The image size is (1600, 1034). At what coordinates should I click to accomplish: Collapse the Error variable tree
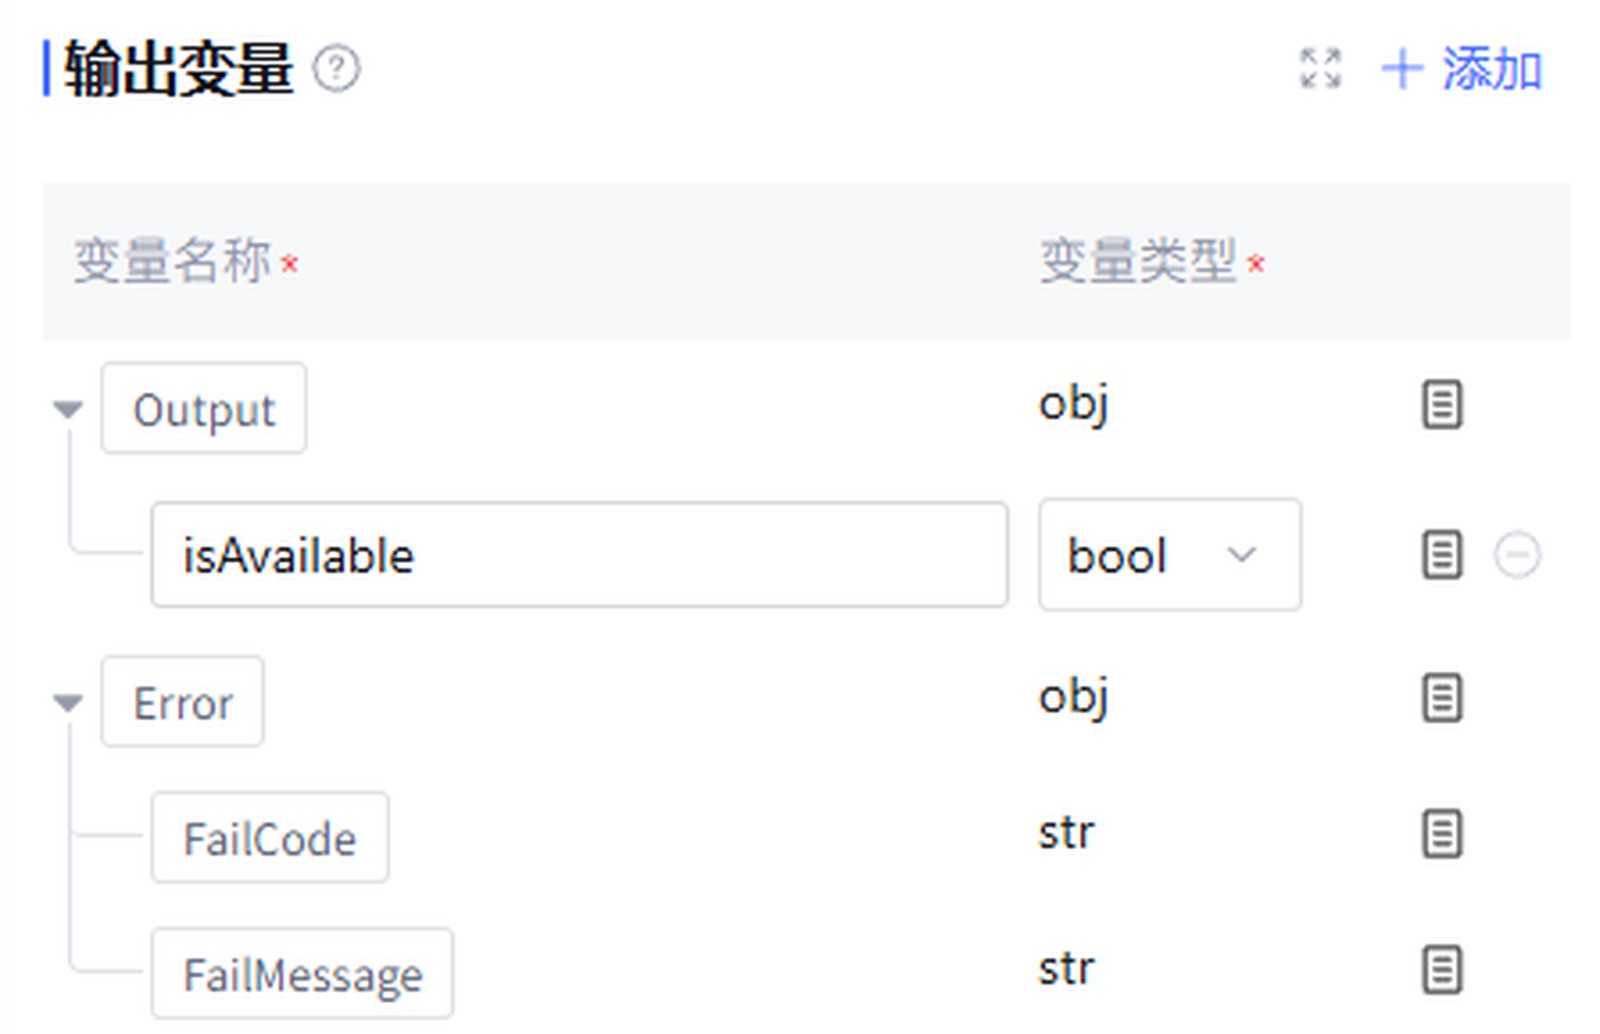point(68,703)
